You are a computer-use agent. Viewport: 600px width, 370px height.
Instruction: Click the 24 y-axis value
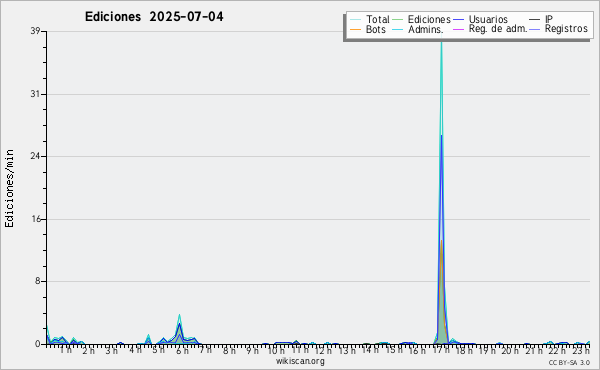tap(36, 156)
